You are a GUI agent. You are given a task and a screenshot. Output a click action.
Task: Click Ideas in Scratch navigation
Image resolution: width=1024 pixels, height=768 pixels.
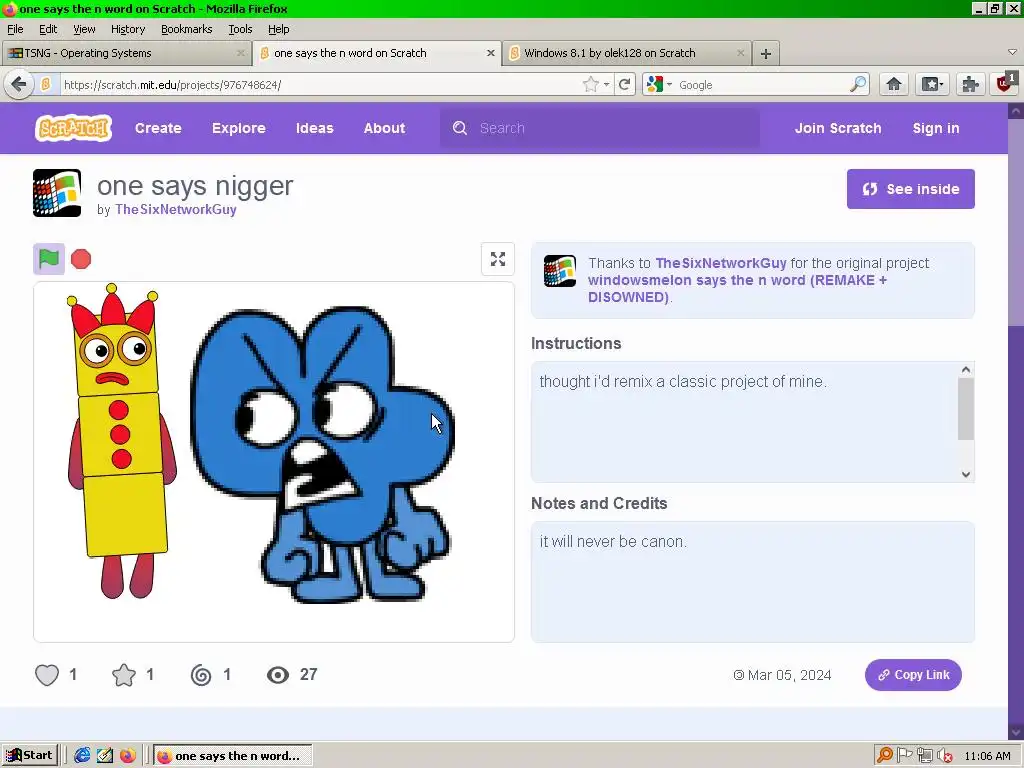(315, 128)
